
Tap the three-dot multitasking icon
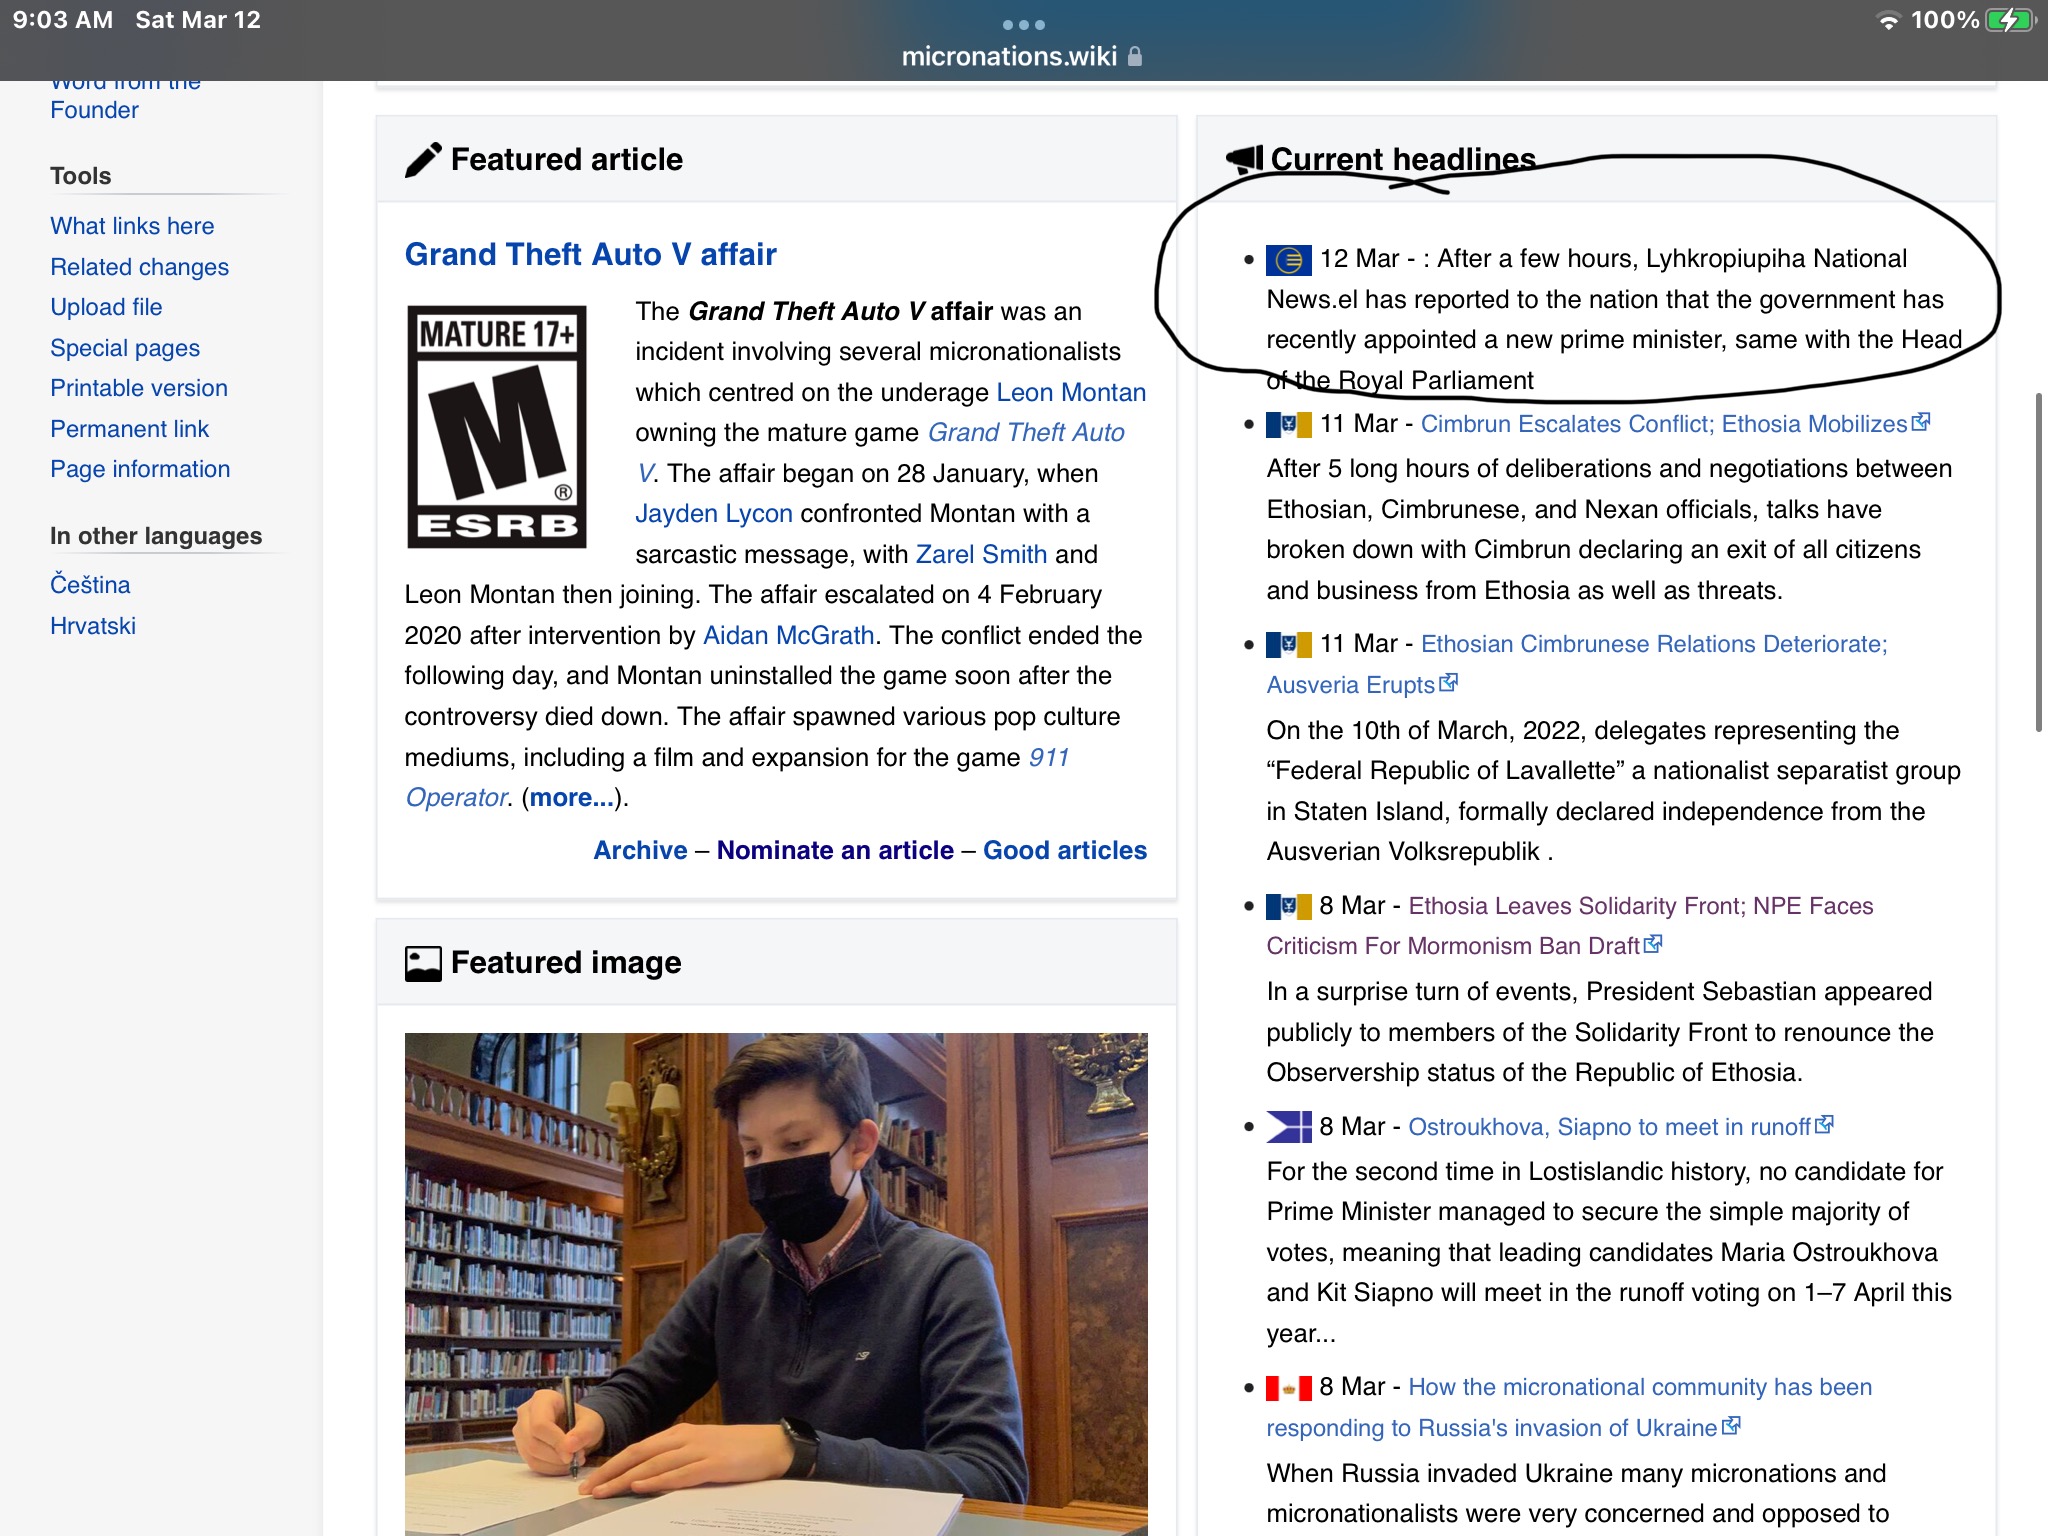point(1023,24)
